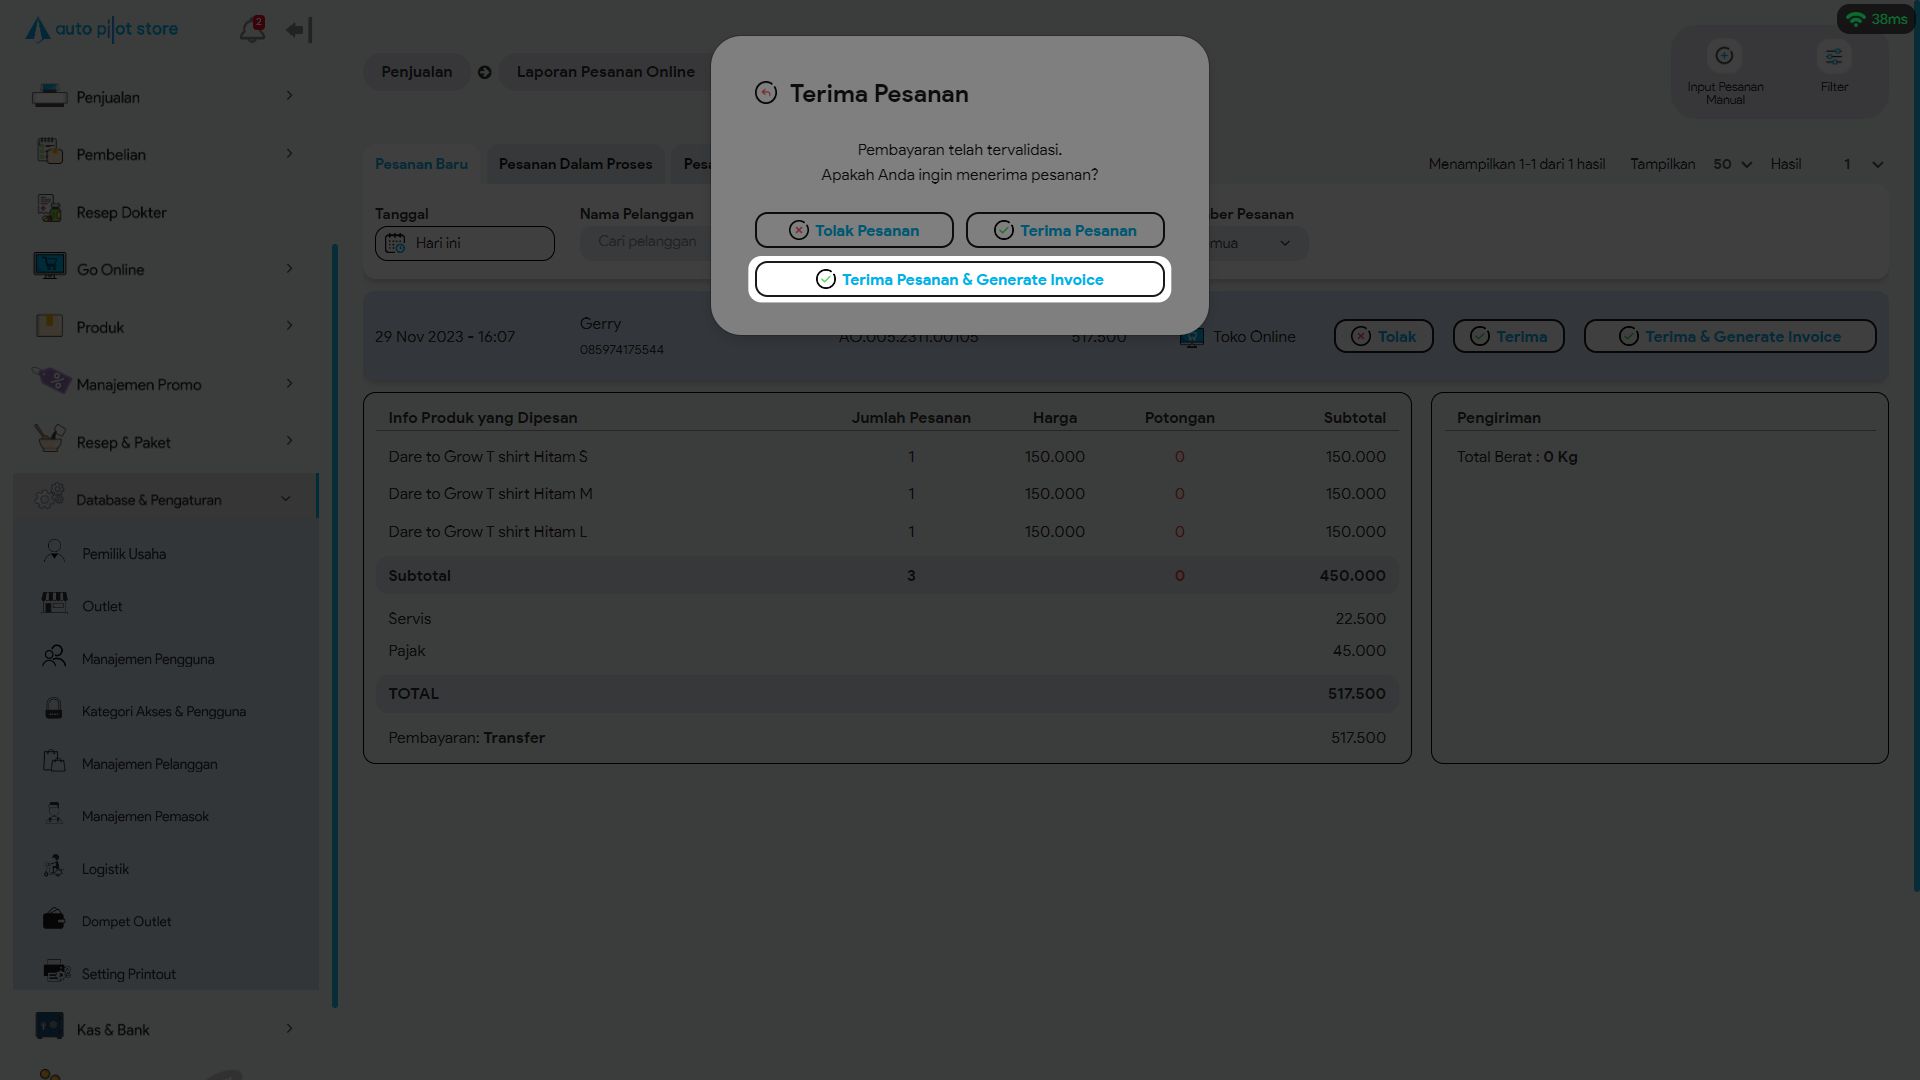Open the Filter icon
Screen dimensions: 1920x1080
(x=1833, y=57)
